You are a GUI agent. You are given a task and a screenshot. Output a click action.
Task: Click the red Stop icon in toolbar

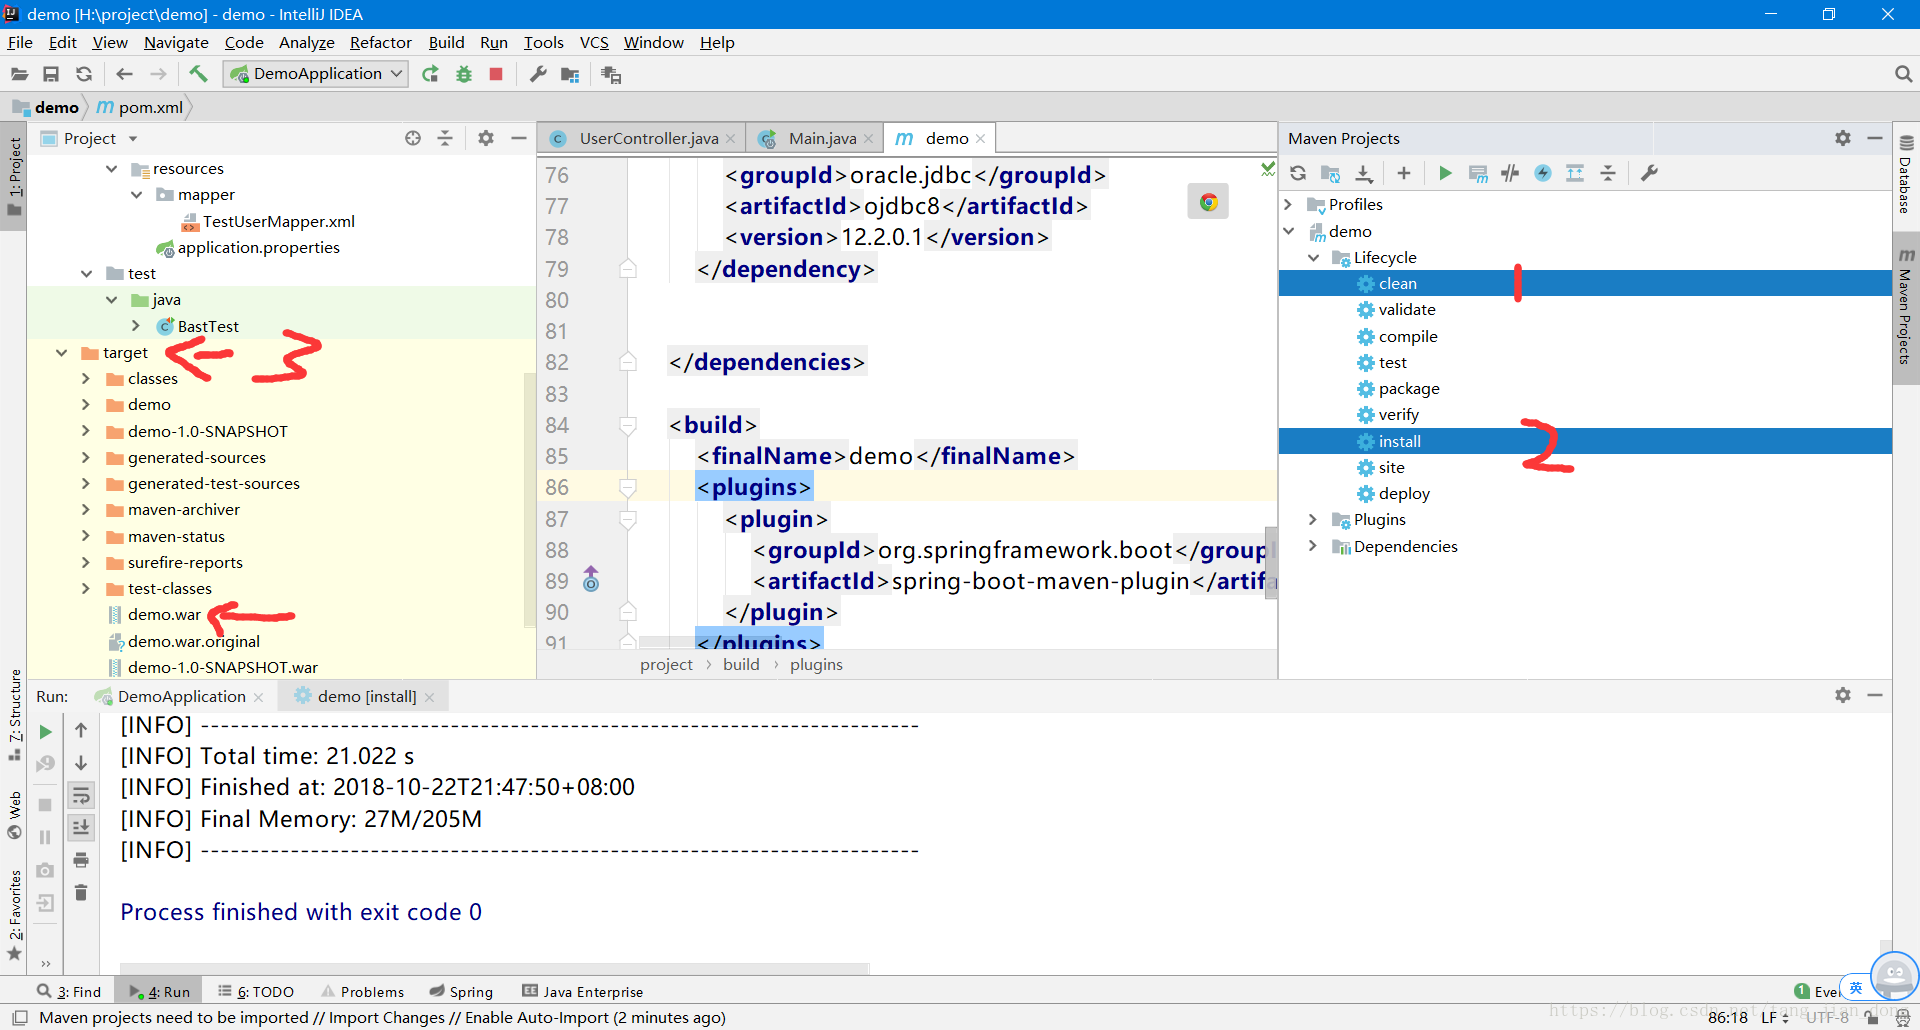coord(496,74)
